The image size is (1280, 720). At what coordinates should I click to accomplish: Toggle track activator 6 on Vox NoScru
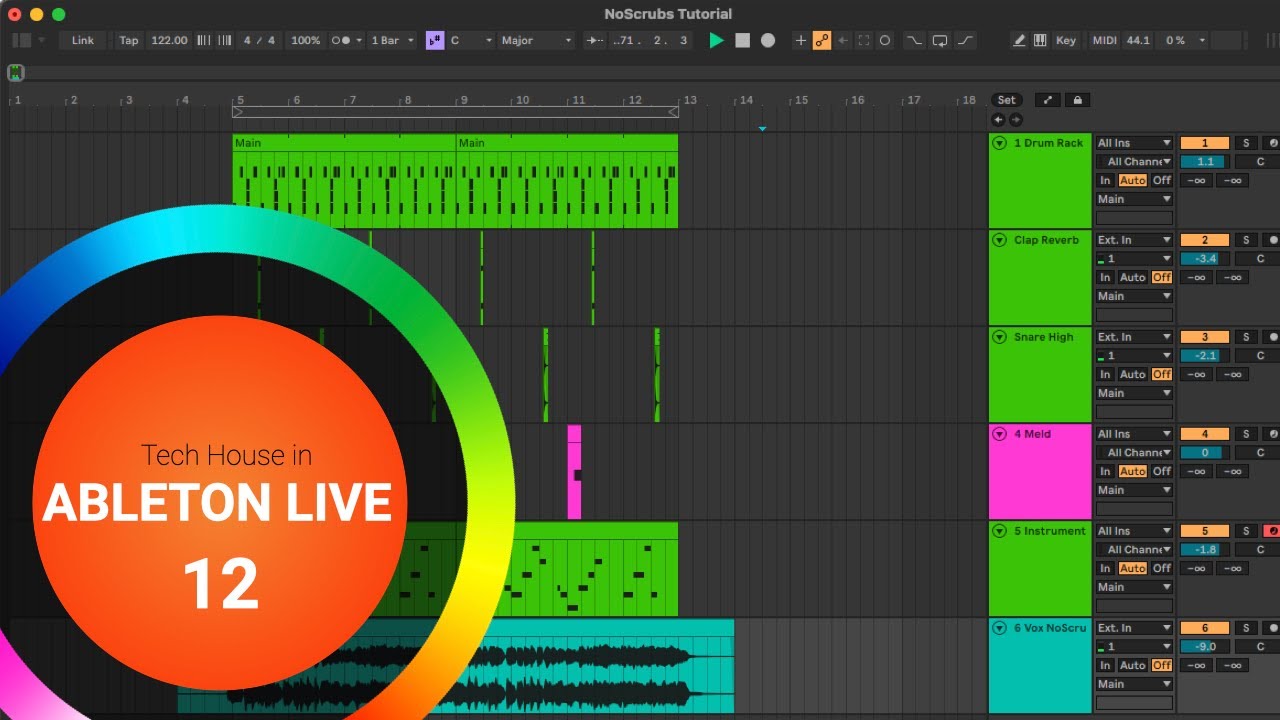(1205, 628)
